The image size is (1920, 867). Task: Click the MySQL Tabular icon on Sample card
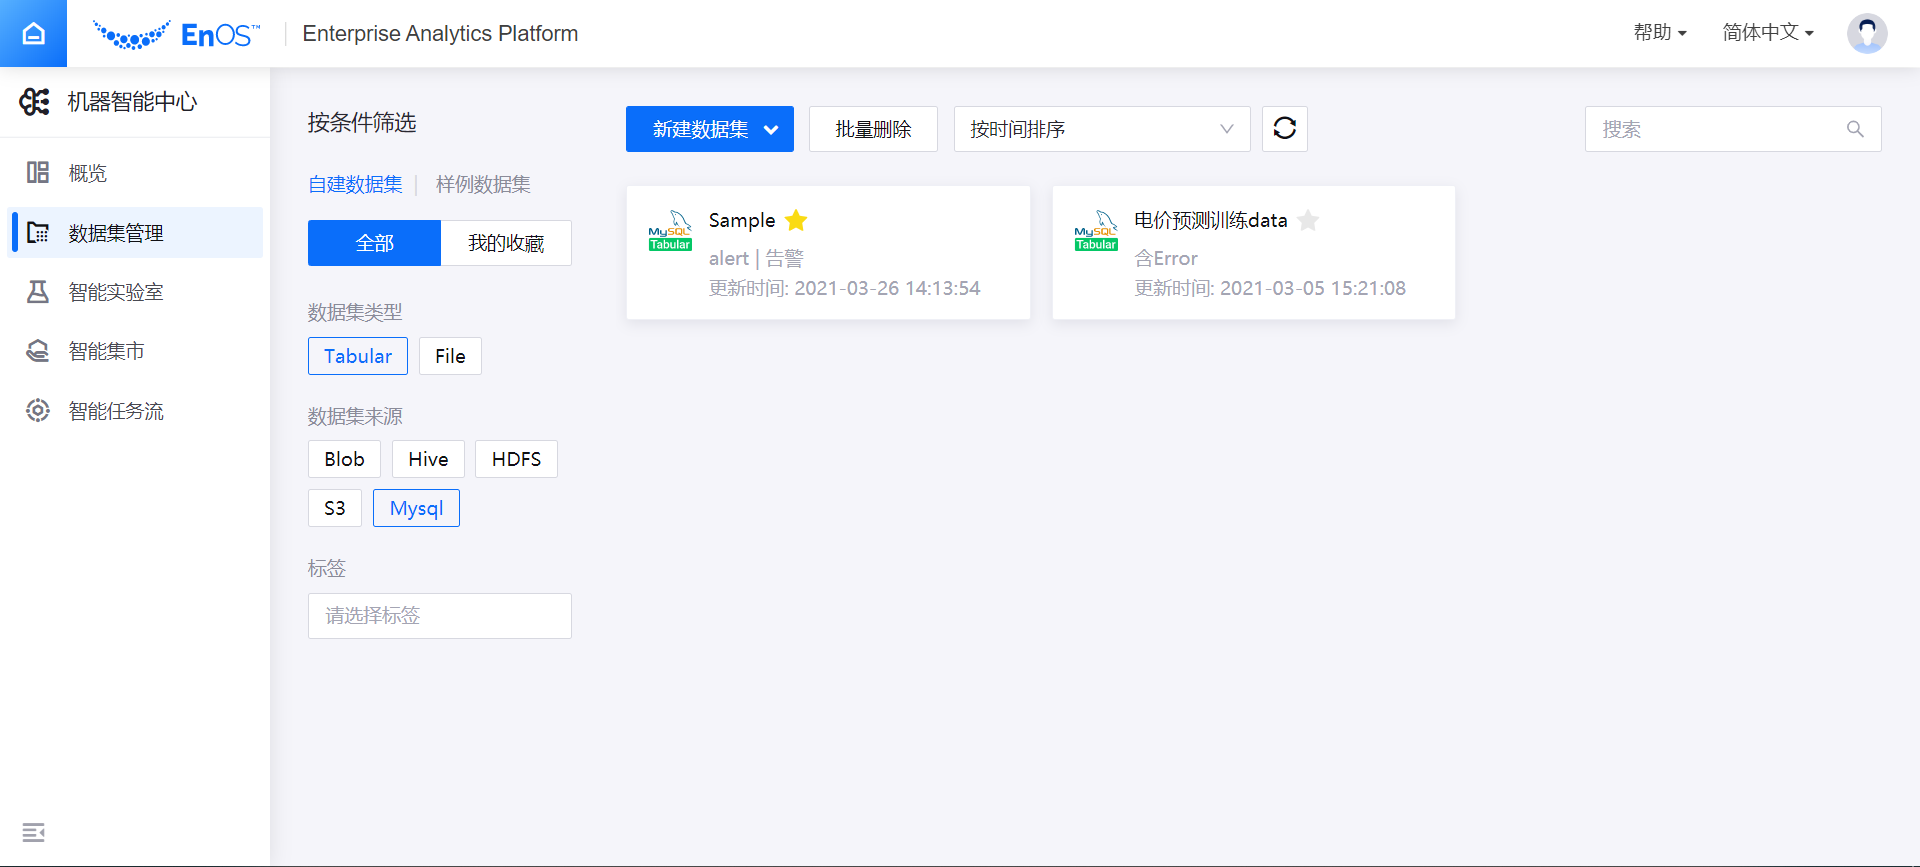(x=670, y=231)
